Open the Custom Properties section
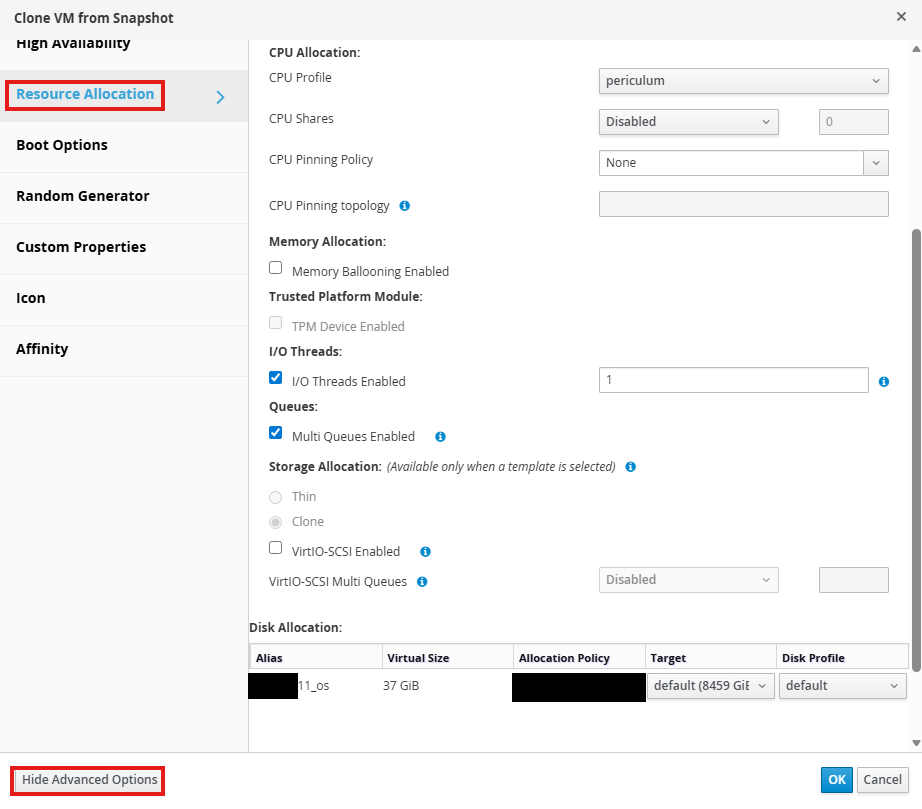The width and height of the screenshot is (922, 809). point(81,247)
